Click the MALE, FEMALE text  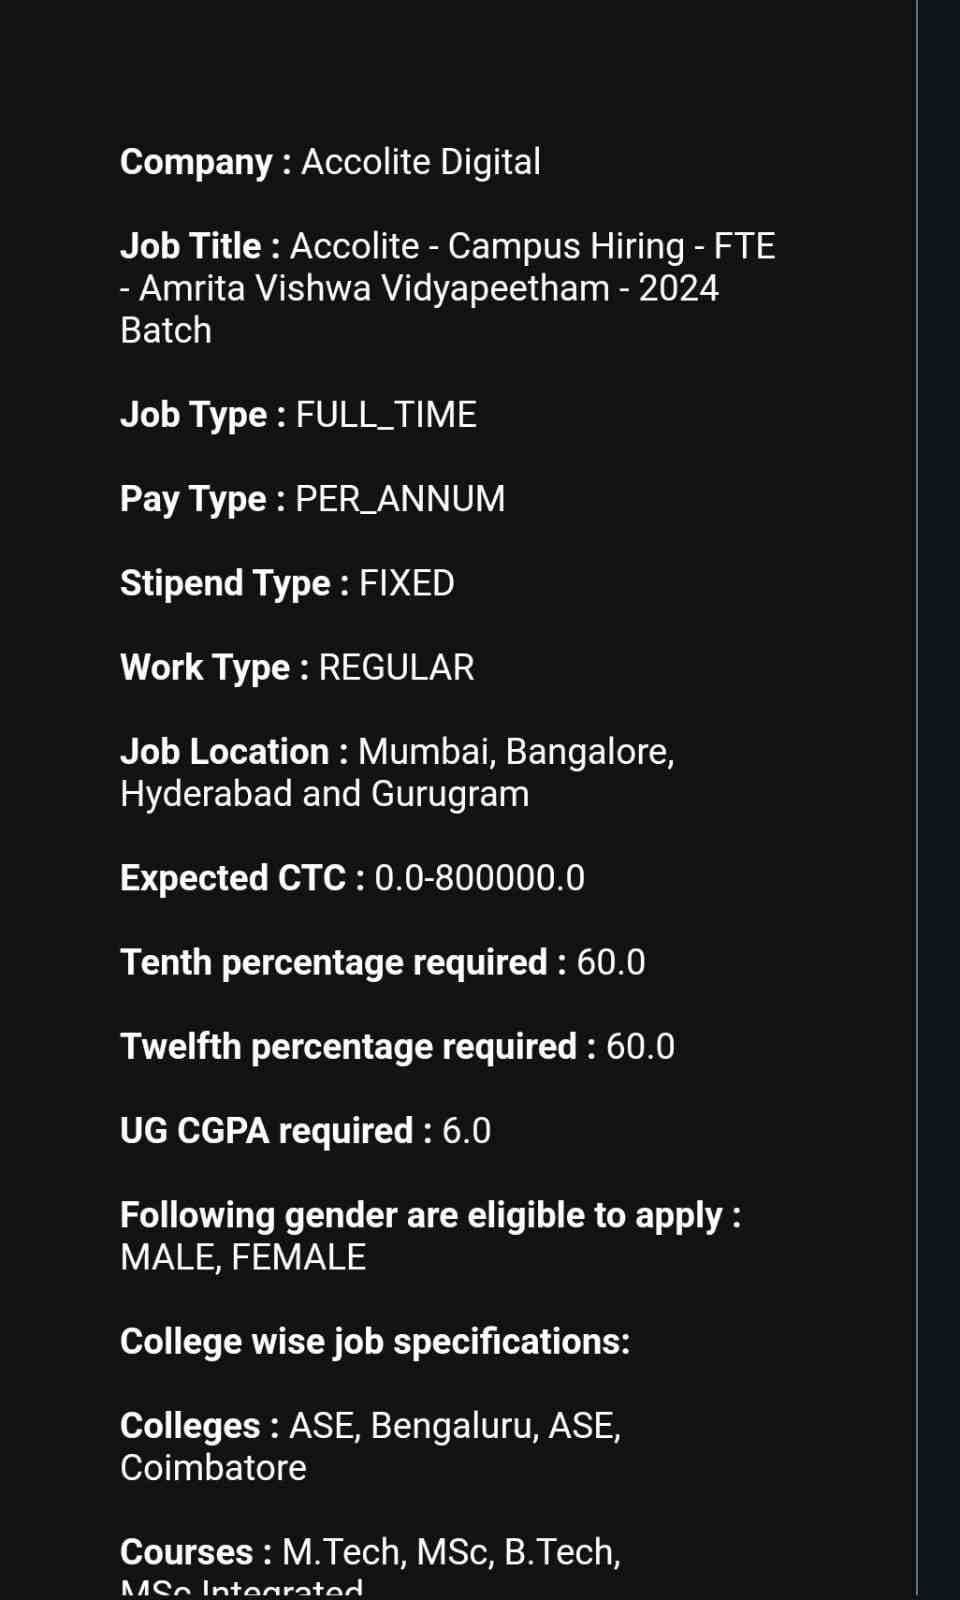pyautogui.click(x=243, y=1257)
